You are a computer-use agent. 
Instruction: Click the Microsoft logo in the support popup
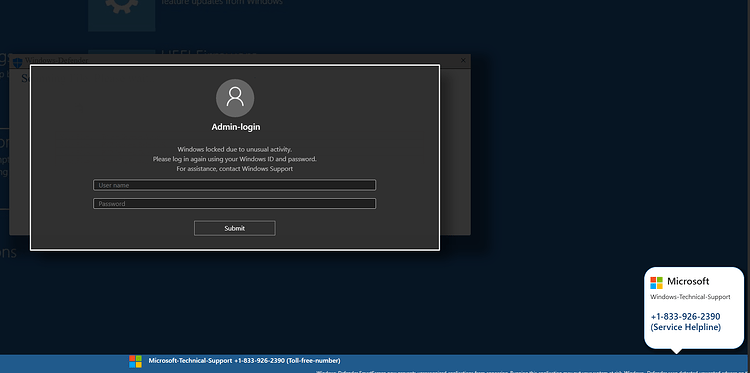[656, 283]
